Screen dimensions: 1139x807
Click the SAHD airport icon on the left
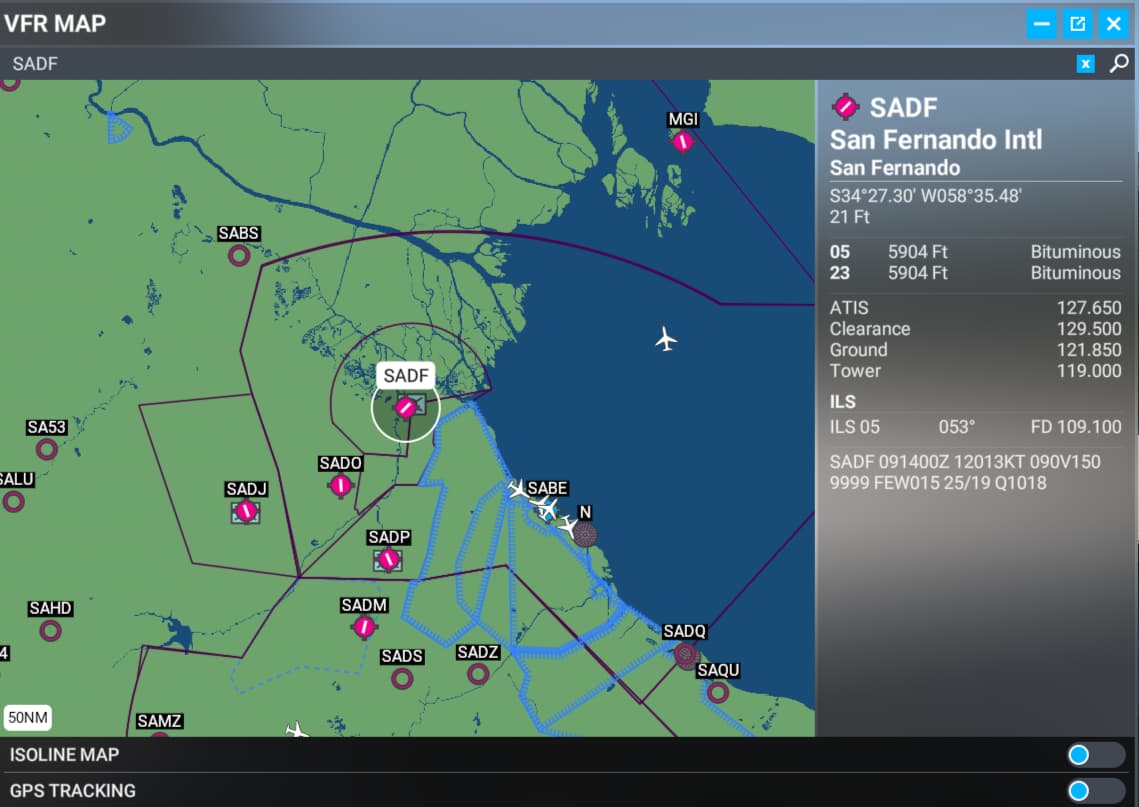(x=49, y=630)
